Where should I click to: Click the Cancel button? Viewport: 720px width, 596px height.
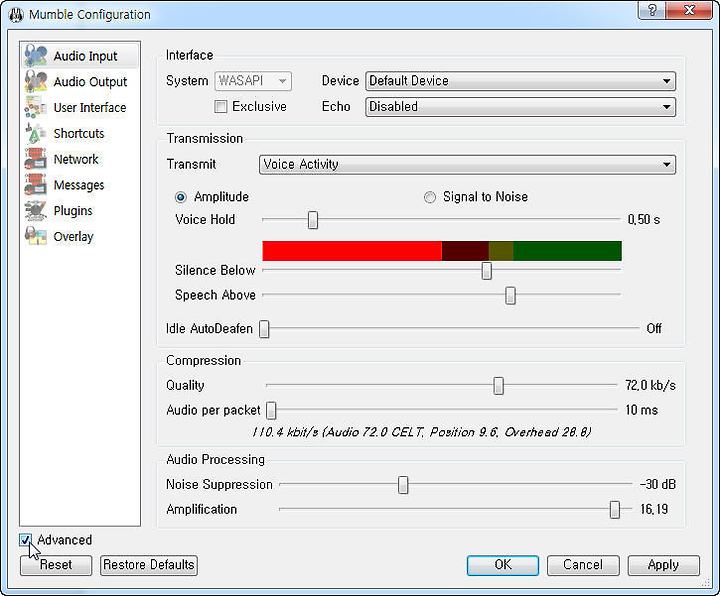pos(583,565)
